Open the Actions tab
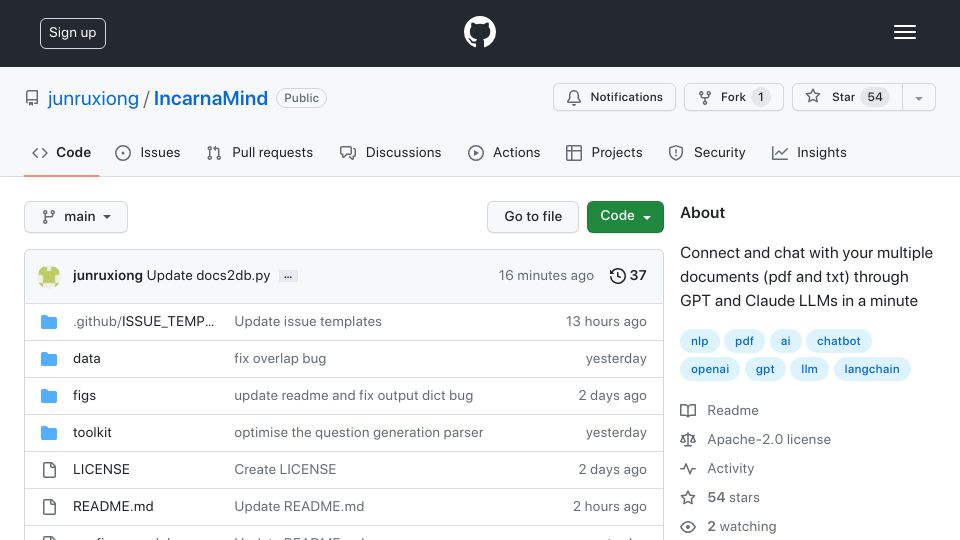The height and width of the screenshot is (540, 960). pos(504,152)
